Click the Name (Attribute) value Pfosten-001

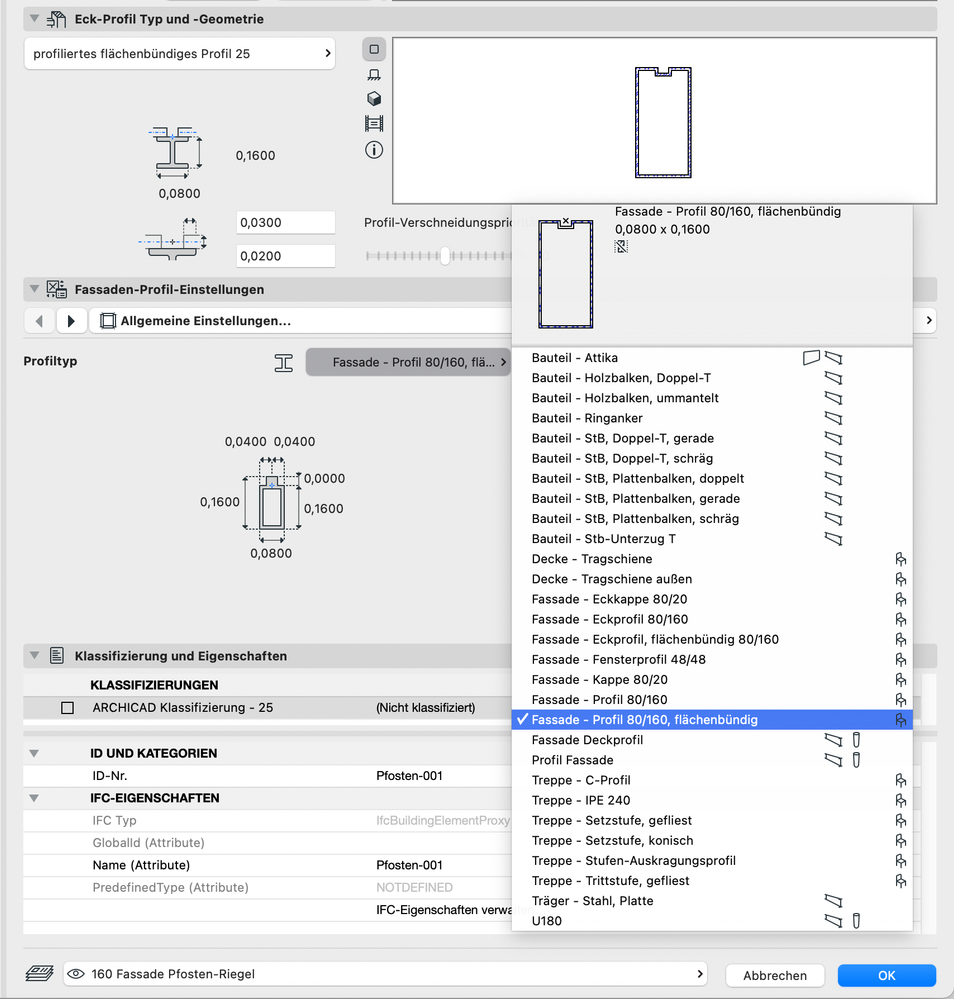409,865
